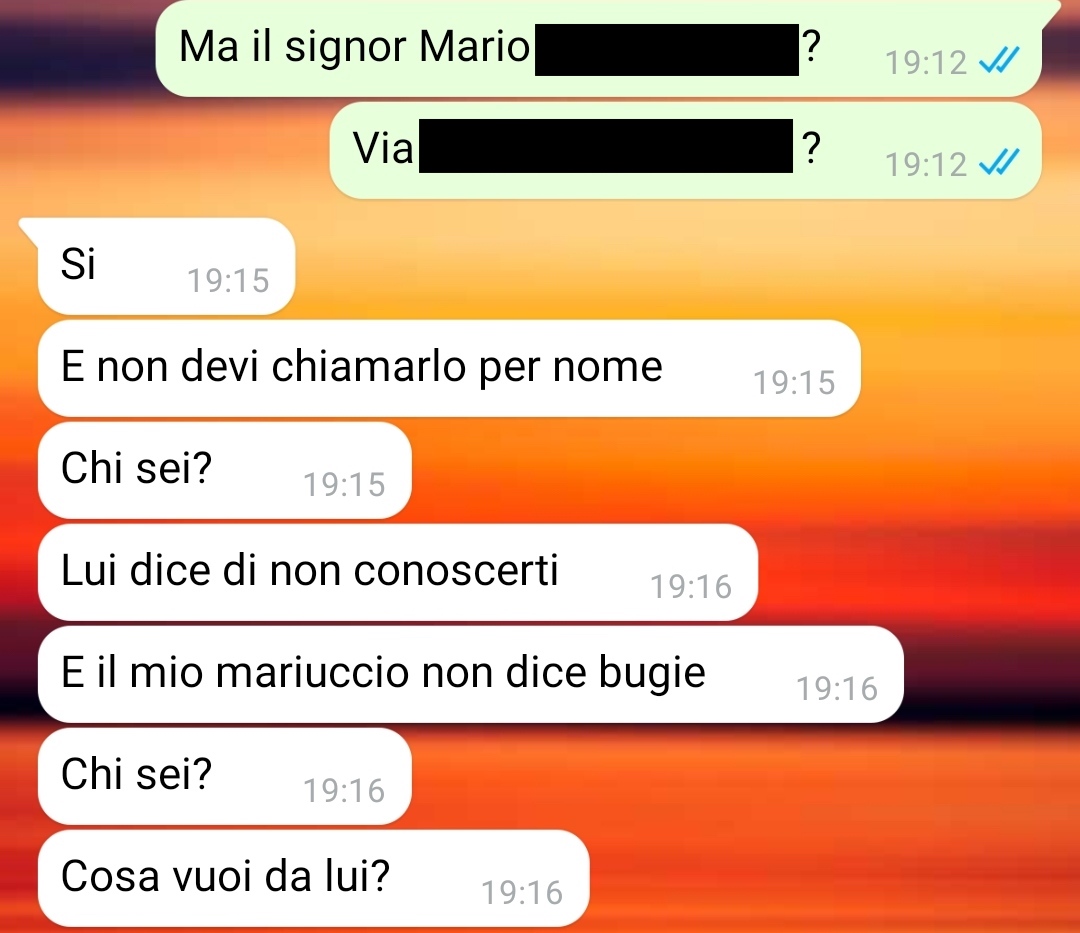
Task: Tap the blacked-out address after 'Via'
Action: 606,146
